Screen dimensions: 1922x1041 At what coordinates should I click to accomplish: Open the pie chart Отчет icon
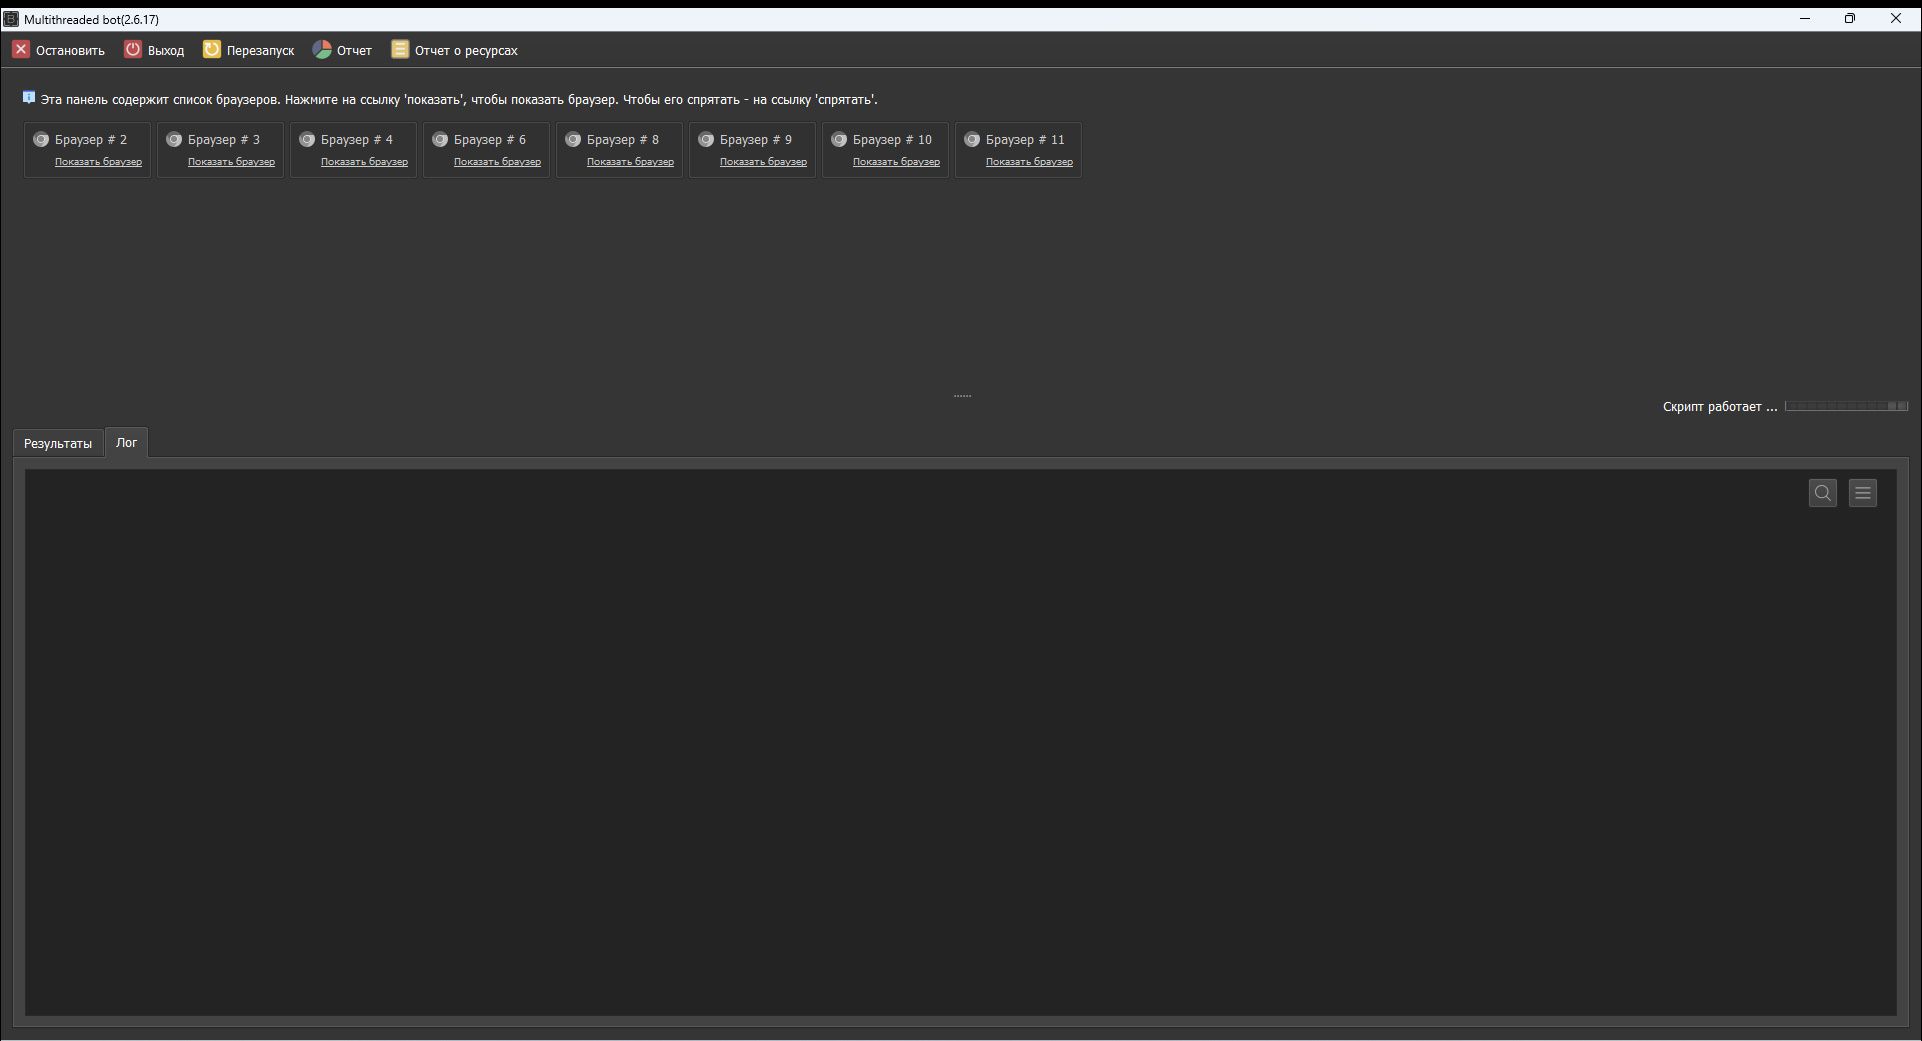(321, 49)
